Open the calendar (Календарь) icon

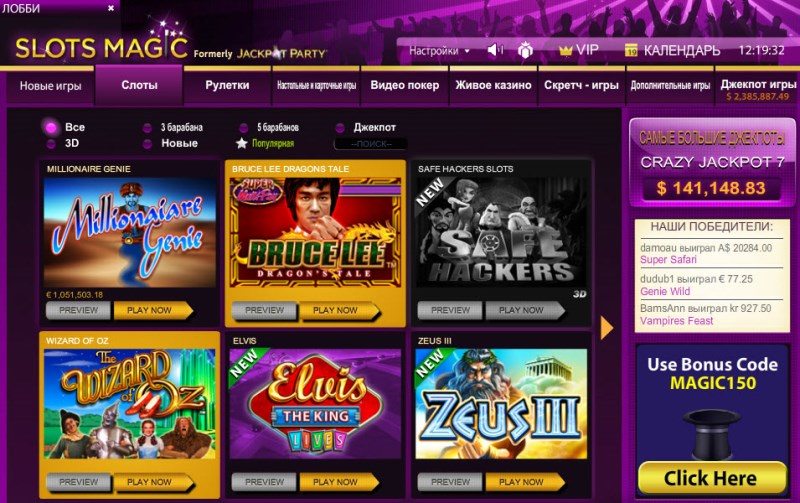pos(631,50)
